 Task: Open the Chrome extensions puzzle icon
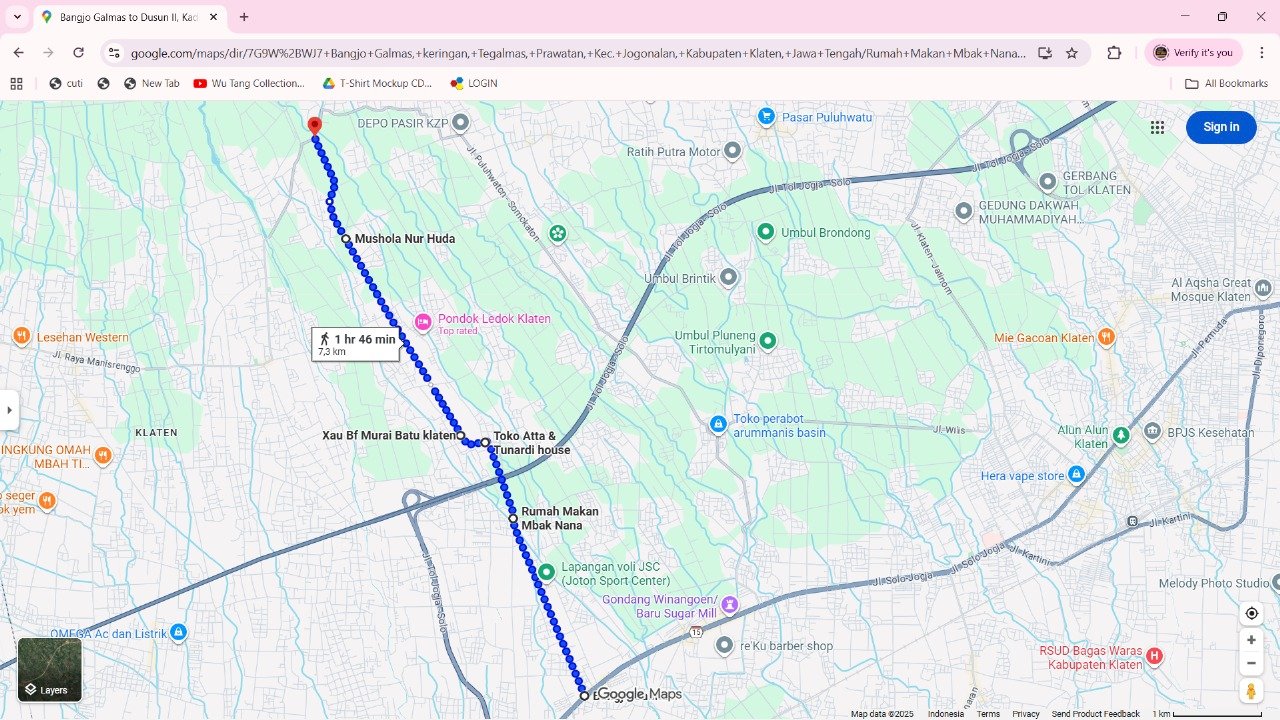tap(1114, 53)
